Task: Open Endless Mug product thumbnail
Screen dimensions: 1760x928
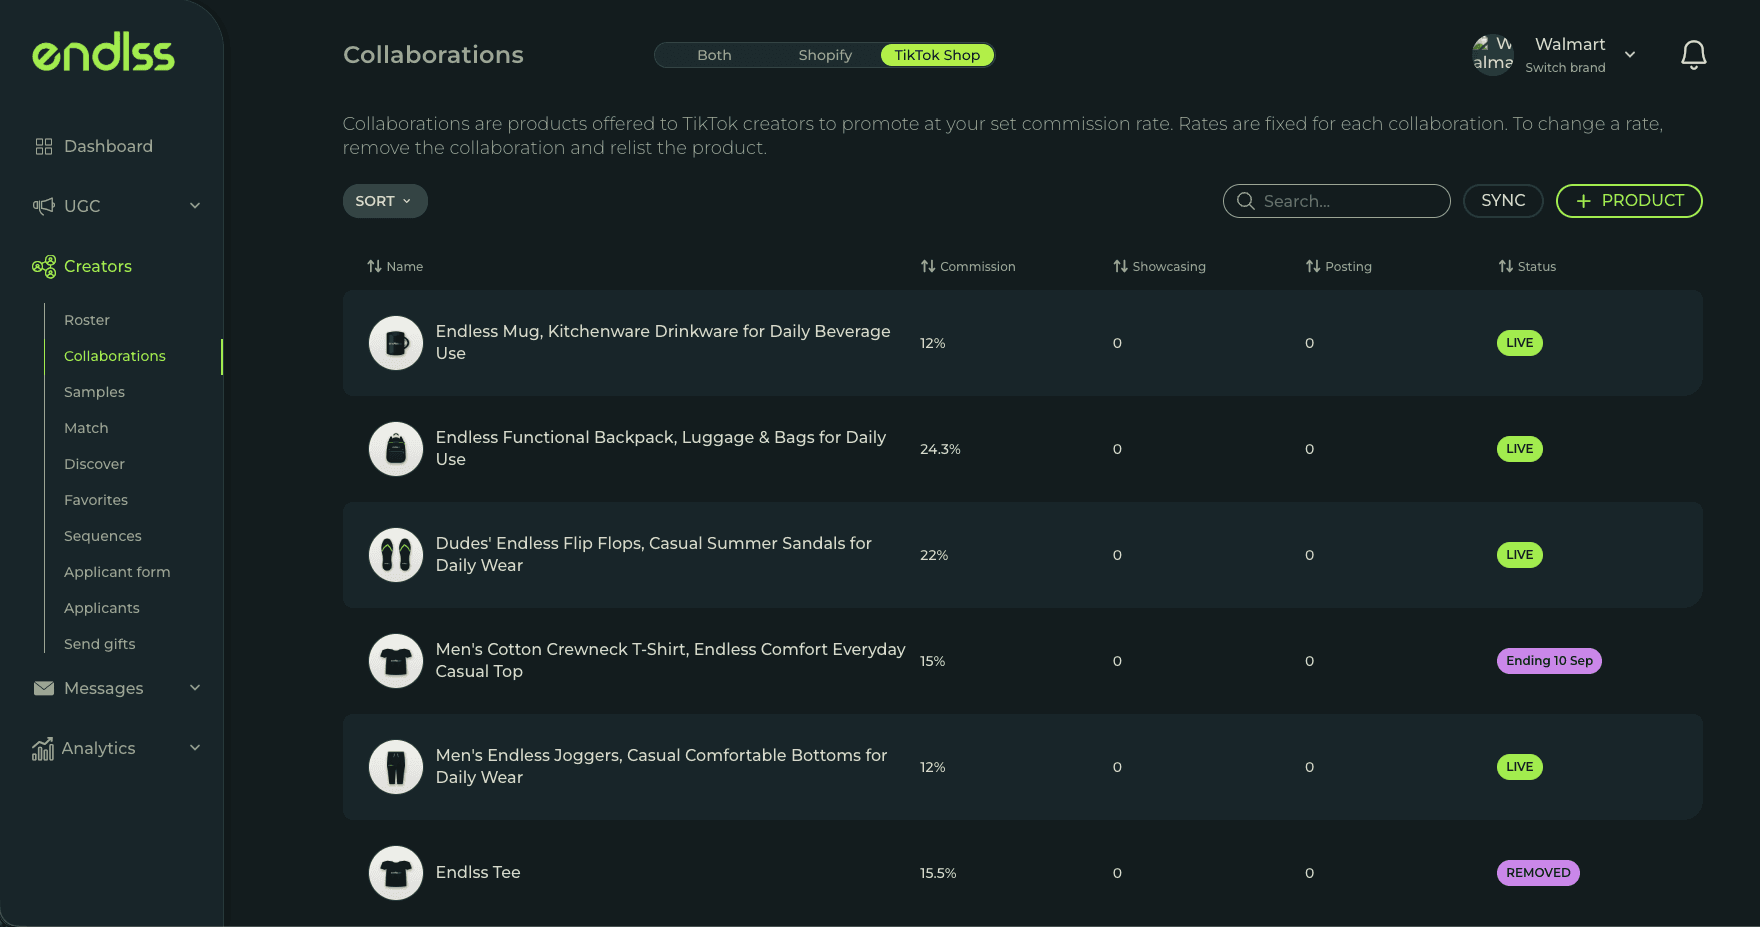Action: click(x=396, y=343)
